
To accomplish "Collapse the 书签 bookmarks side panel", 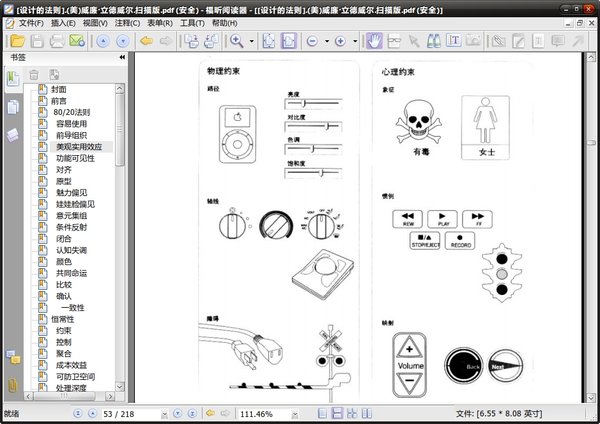I will [122, 58].
